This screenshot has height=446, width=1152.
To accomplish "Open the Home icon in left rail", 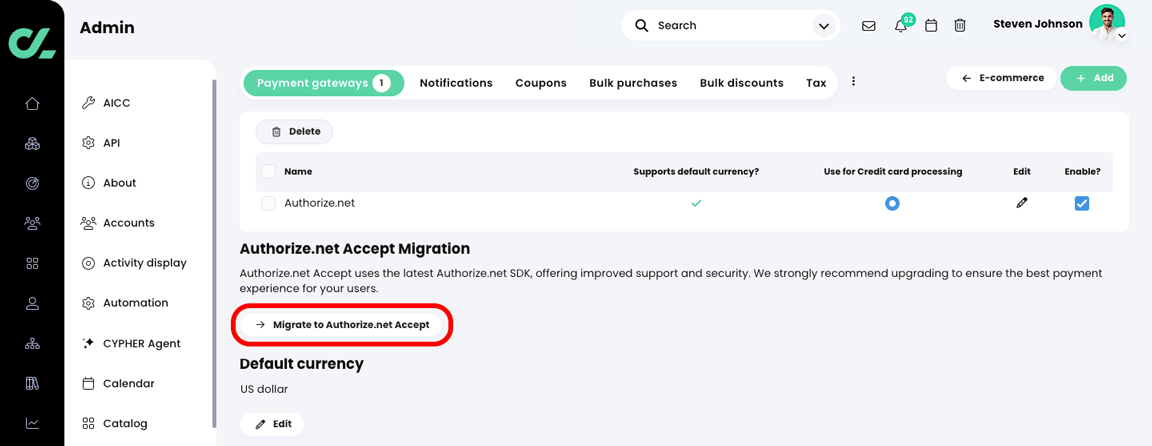I will click(x=32, y=104).
